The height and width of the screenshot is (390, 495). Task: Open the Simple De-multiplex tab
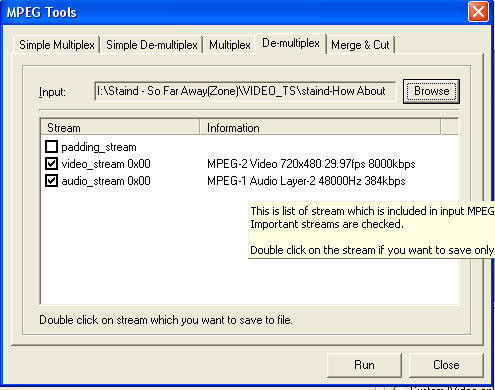pos(152,45)
